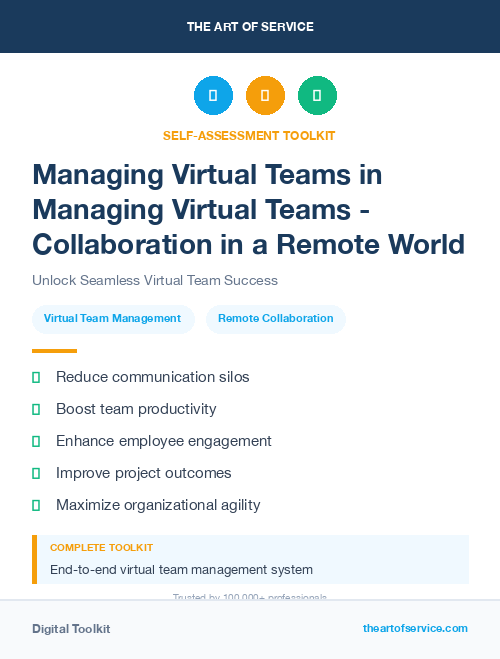Select the Virtual Team Management tag
This screenshot has height=659, width=500.
[x=113, y=319]
